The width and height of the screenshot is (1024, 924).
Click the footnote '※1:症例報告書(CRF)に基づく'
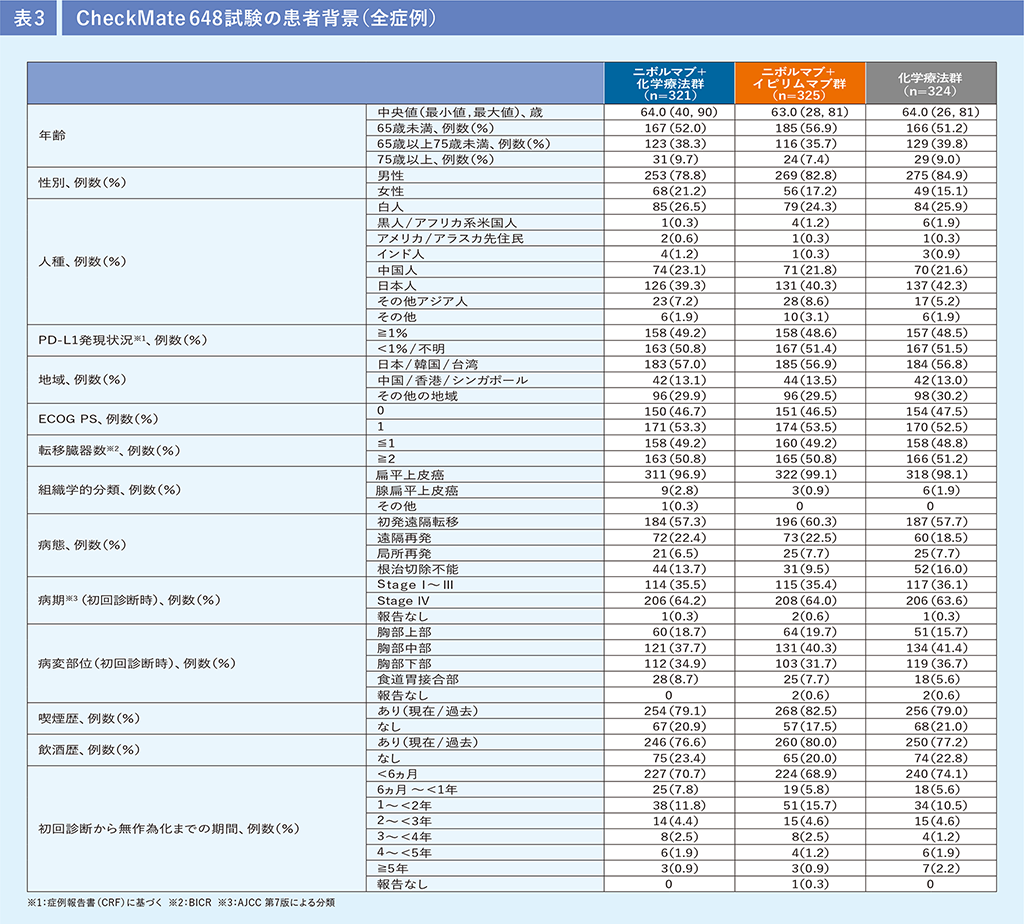95,902
